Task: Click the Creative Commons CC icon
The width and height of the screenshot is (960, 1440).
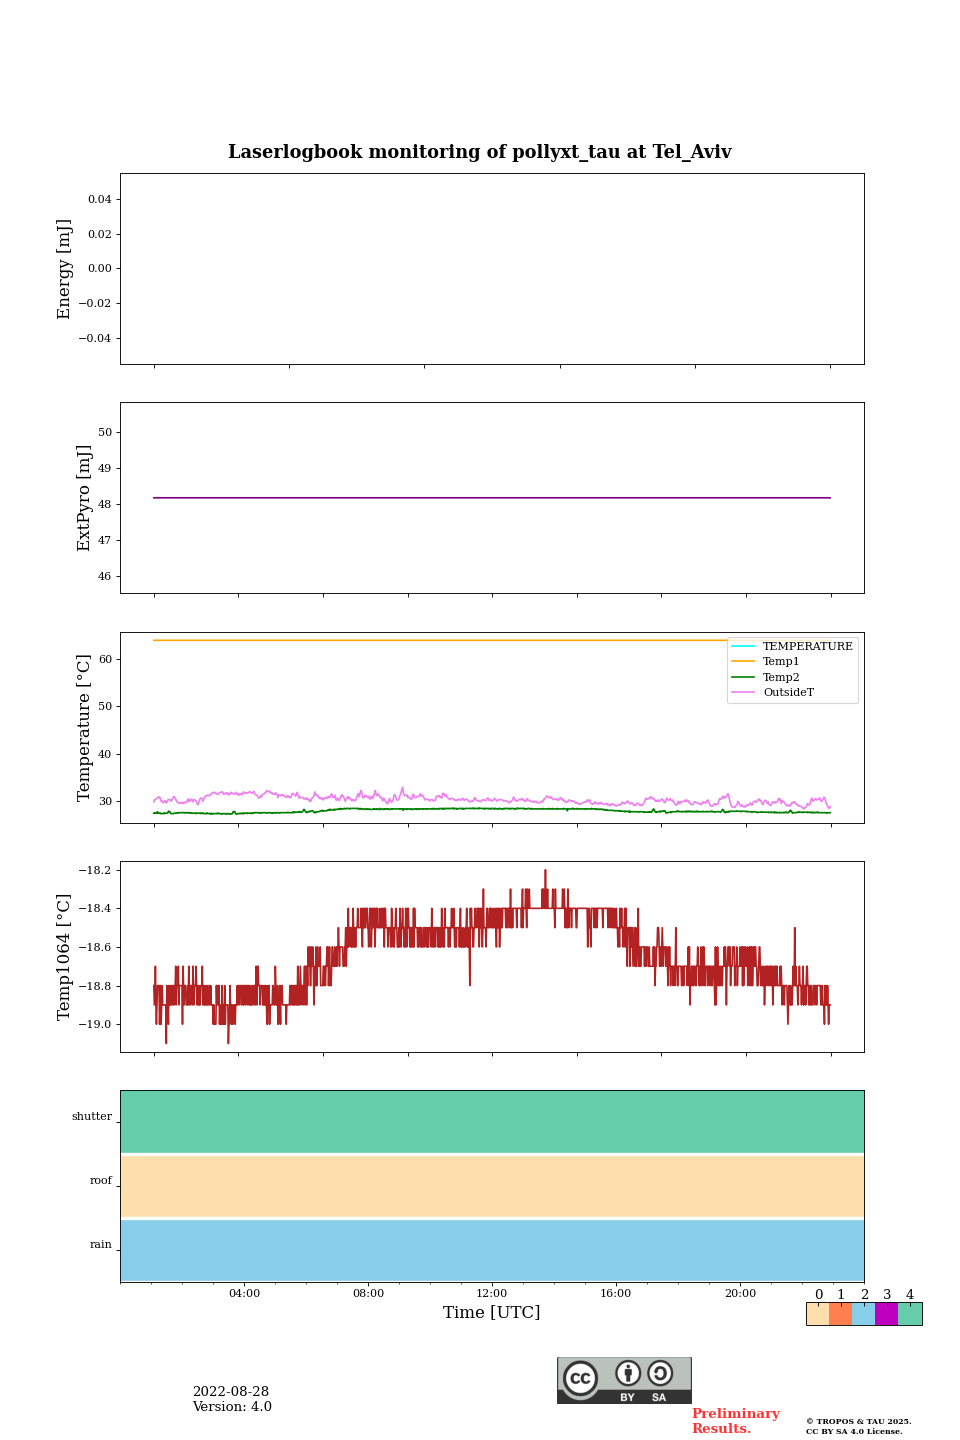Action: click(x=580, y=1378)
